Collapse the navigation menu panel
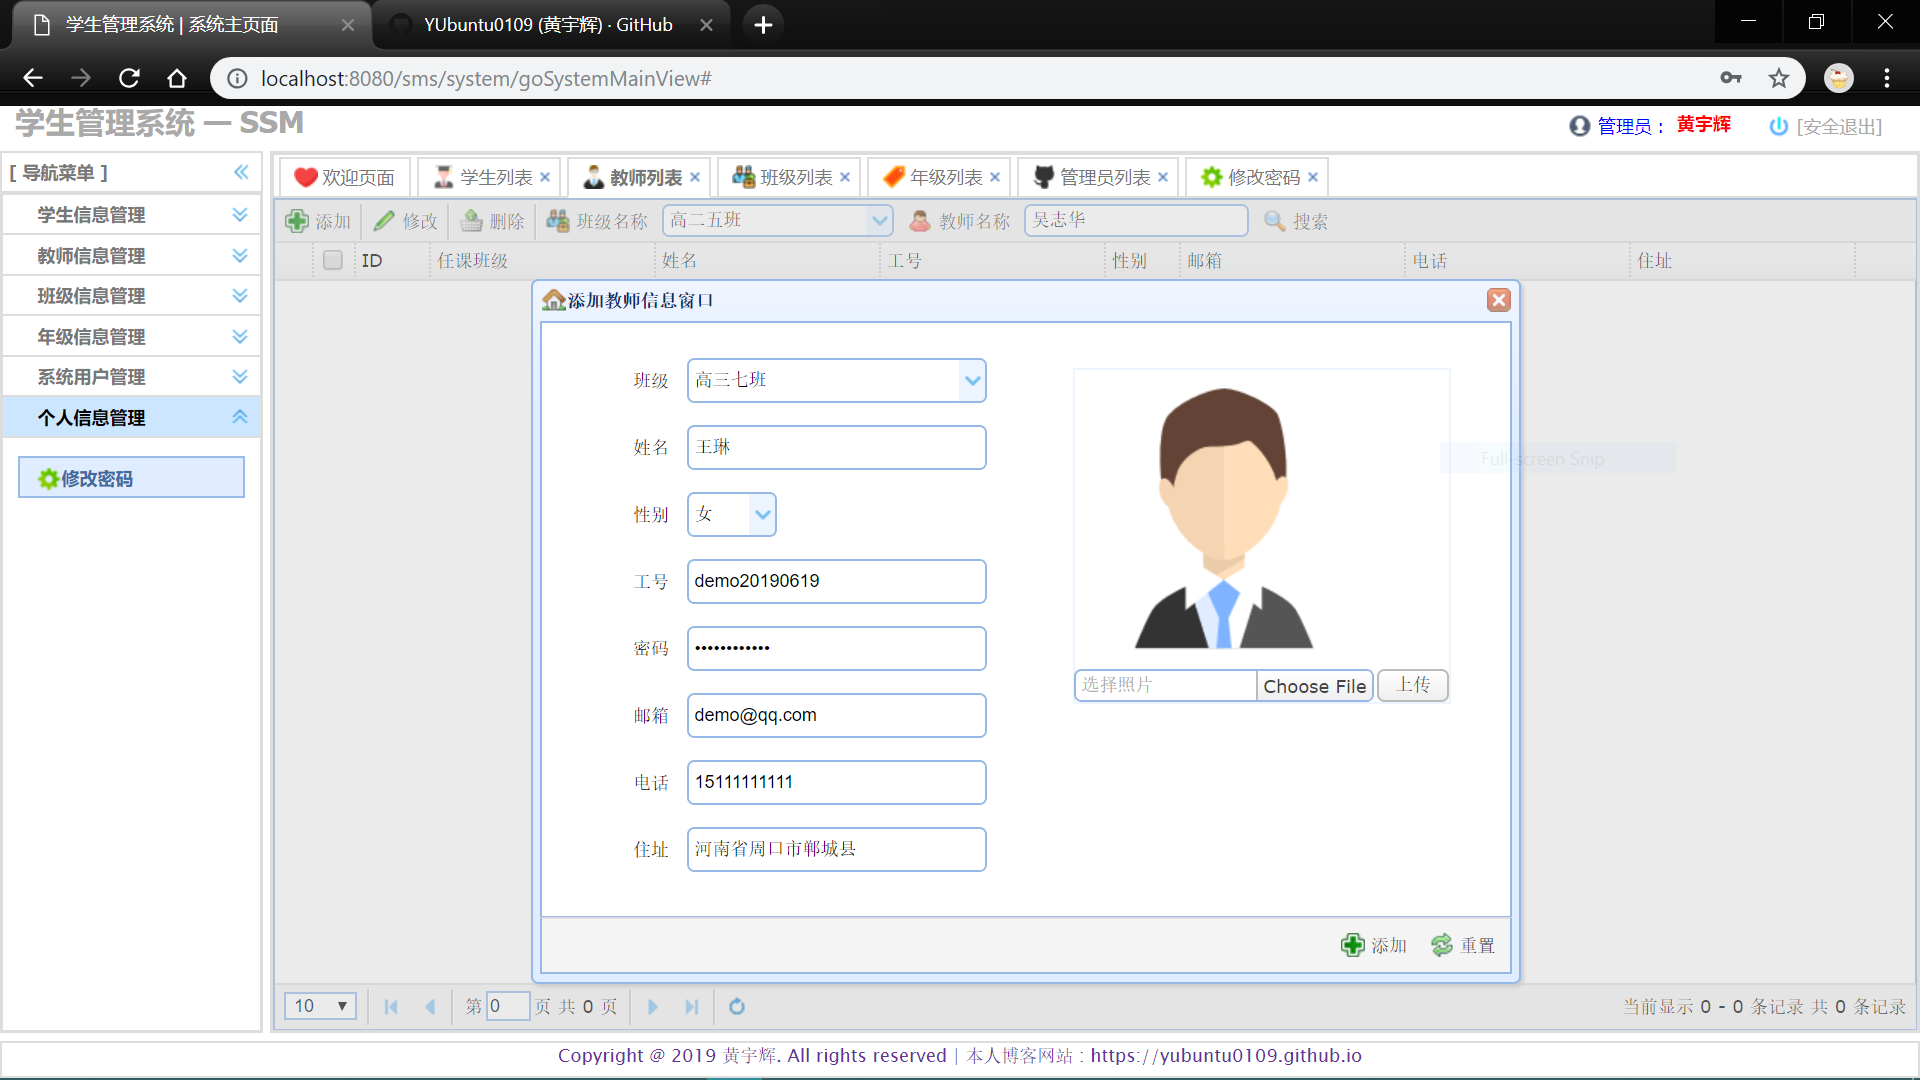 241,172
